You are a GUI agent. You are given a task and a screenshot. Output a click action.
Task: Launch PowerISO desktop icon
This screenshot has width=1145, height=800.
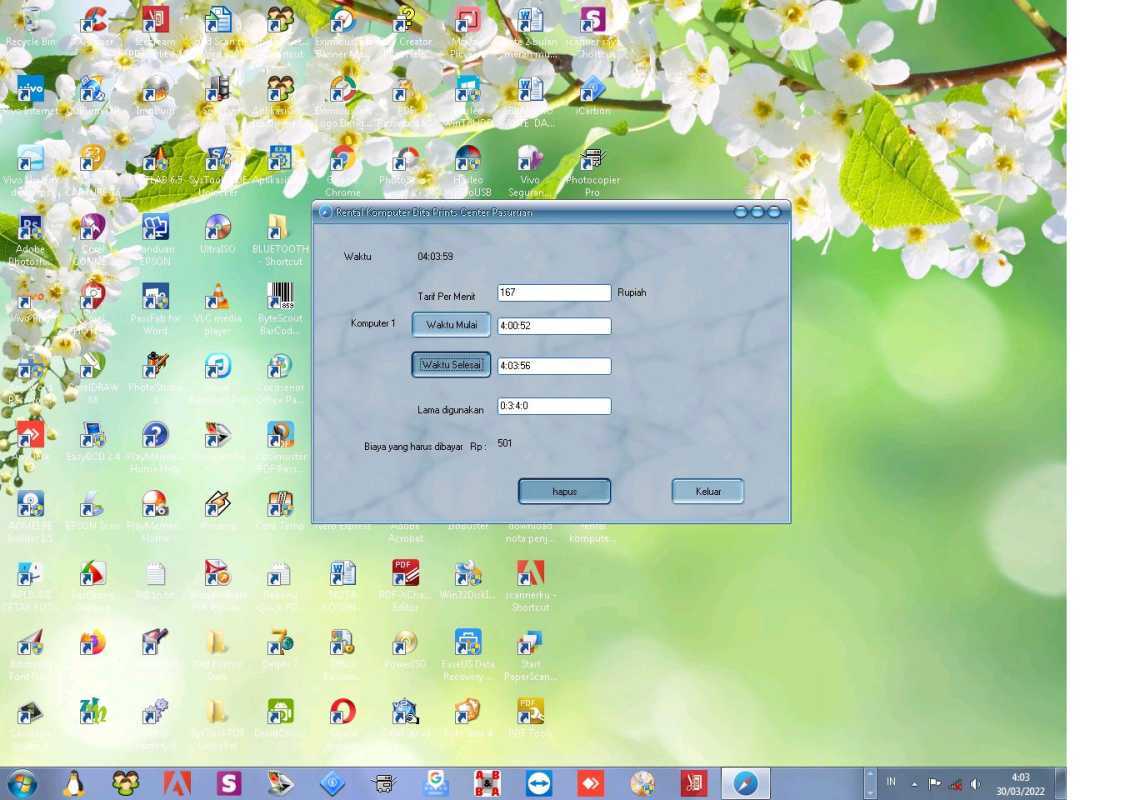[x=405, y=645]
